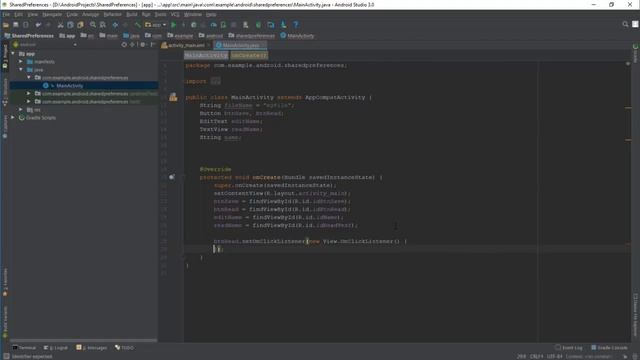Open the Edit menu
The width and height of the screenshot is (640, 360).
[18, 14]
